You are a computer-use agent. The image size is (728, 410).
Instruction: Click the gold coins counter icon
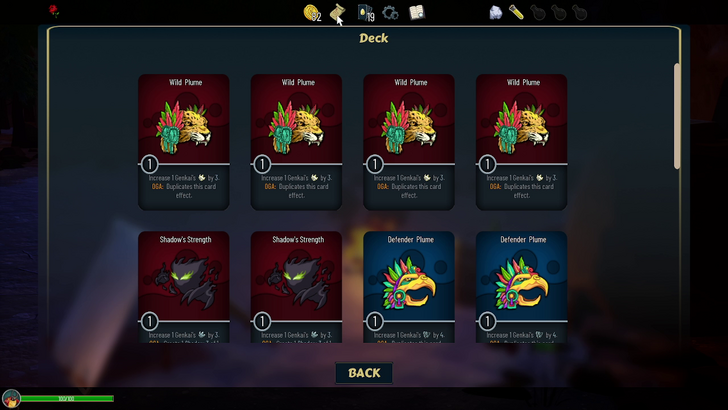pyautogui.click(x=312, y=13)
